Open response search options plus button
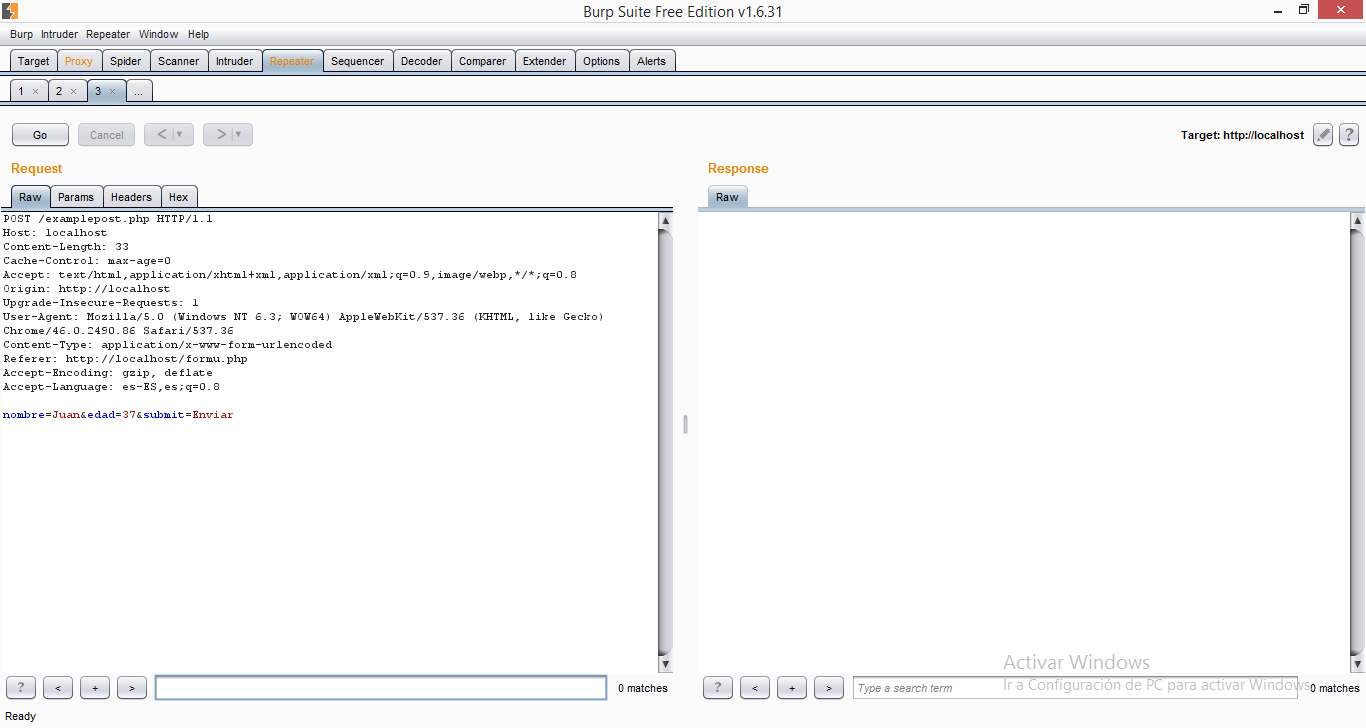Viewport: 1366px width, 728px height. [x=792, y=688]
